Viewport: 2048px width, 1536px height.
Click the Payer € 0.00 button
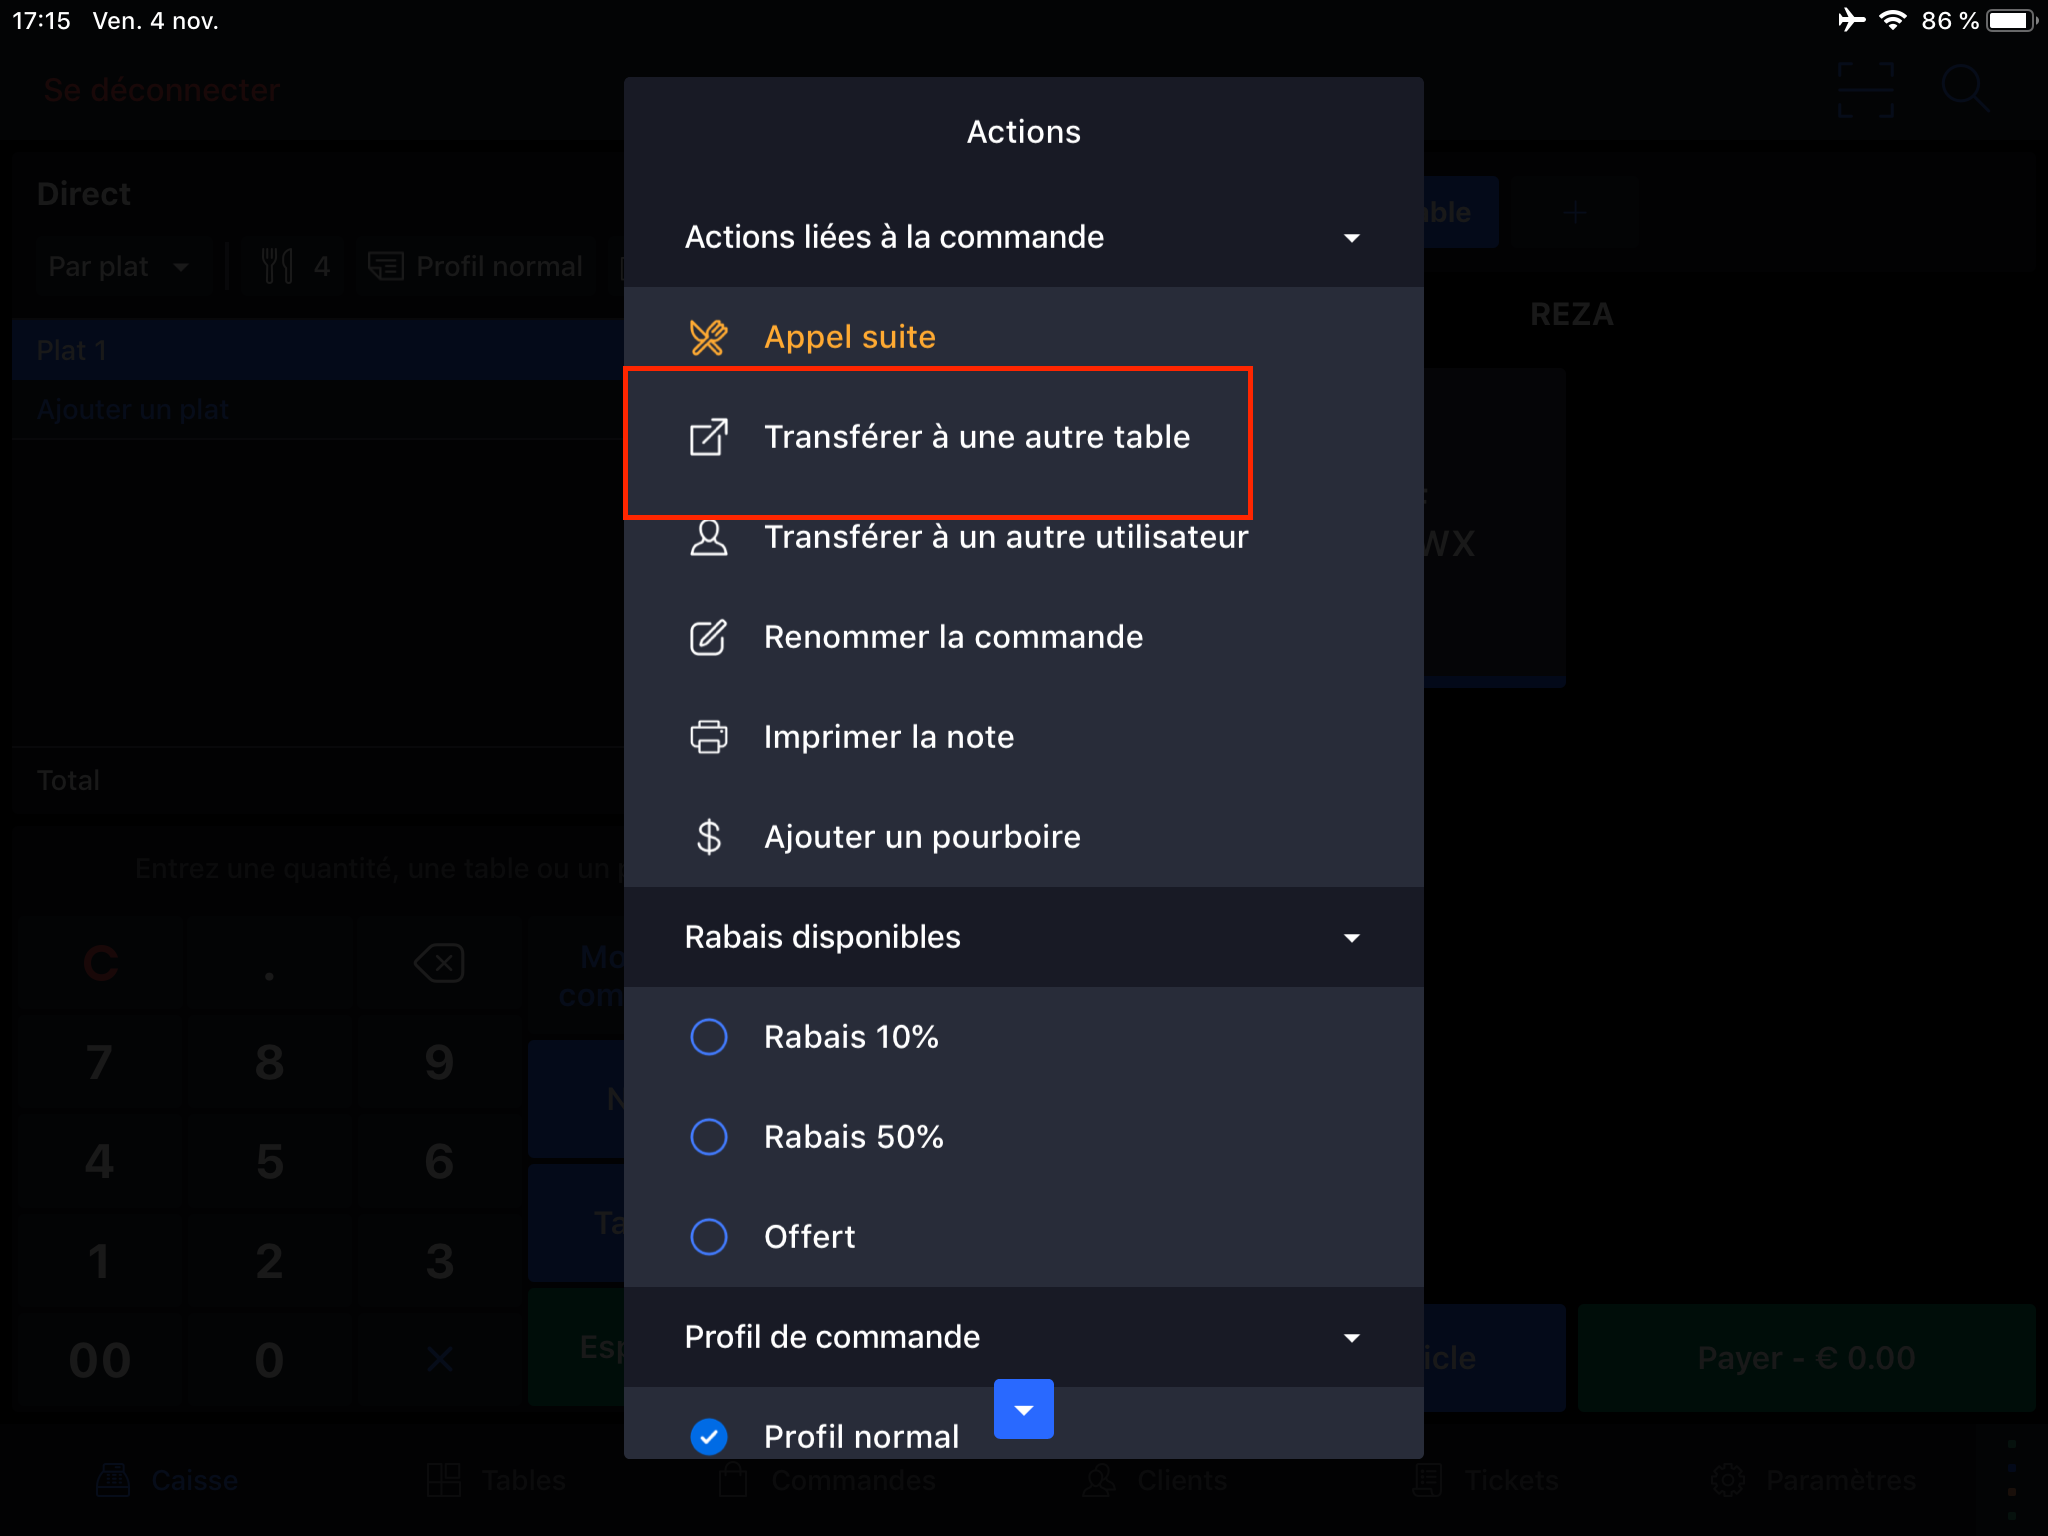click(x=1806, y=1358)
